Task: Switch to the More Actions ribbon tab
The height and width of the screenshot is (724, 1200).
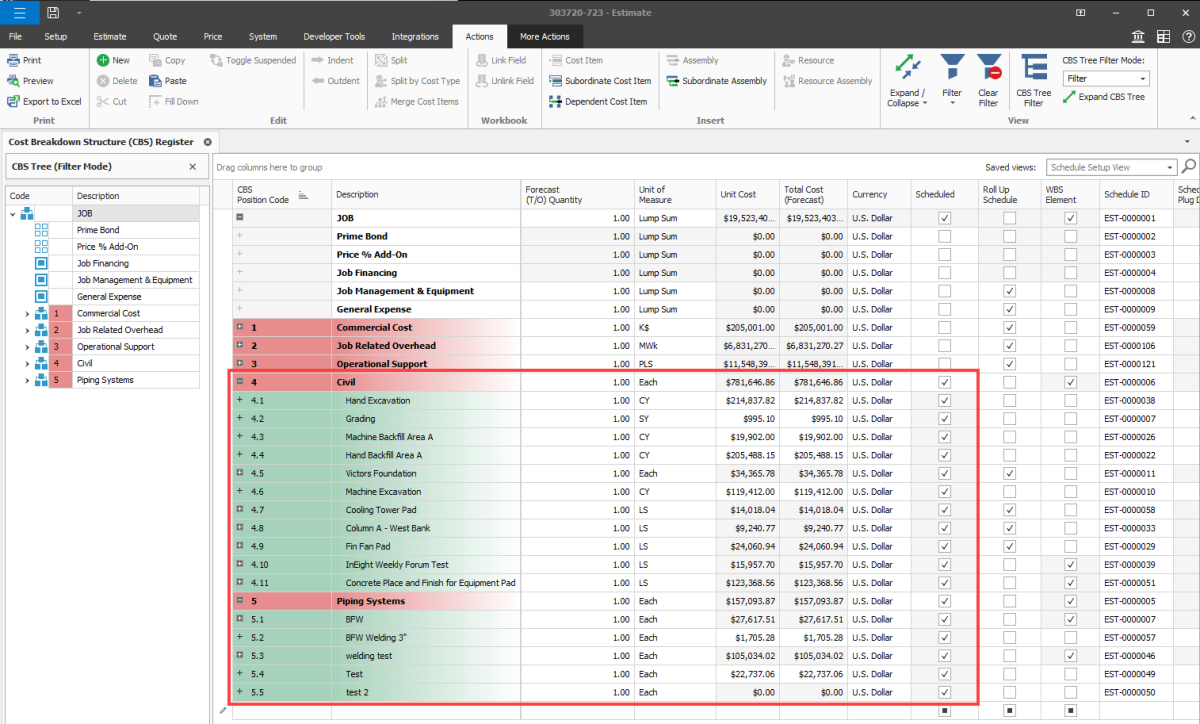Action: click(x=544, y=37)
